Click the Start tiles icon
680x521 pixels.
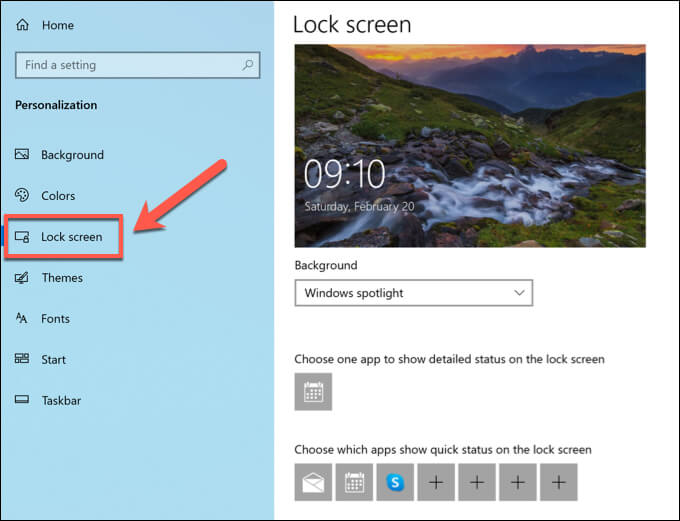22,359
